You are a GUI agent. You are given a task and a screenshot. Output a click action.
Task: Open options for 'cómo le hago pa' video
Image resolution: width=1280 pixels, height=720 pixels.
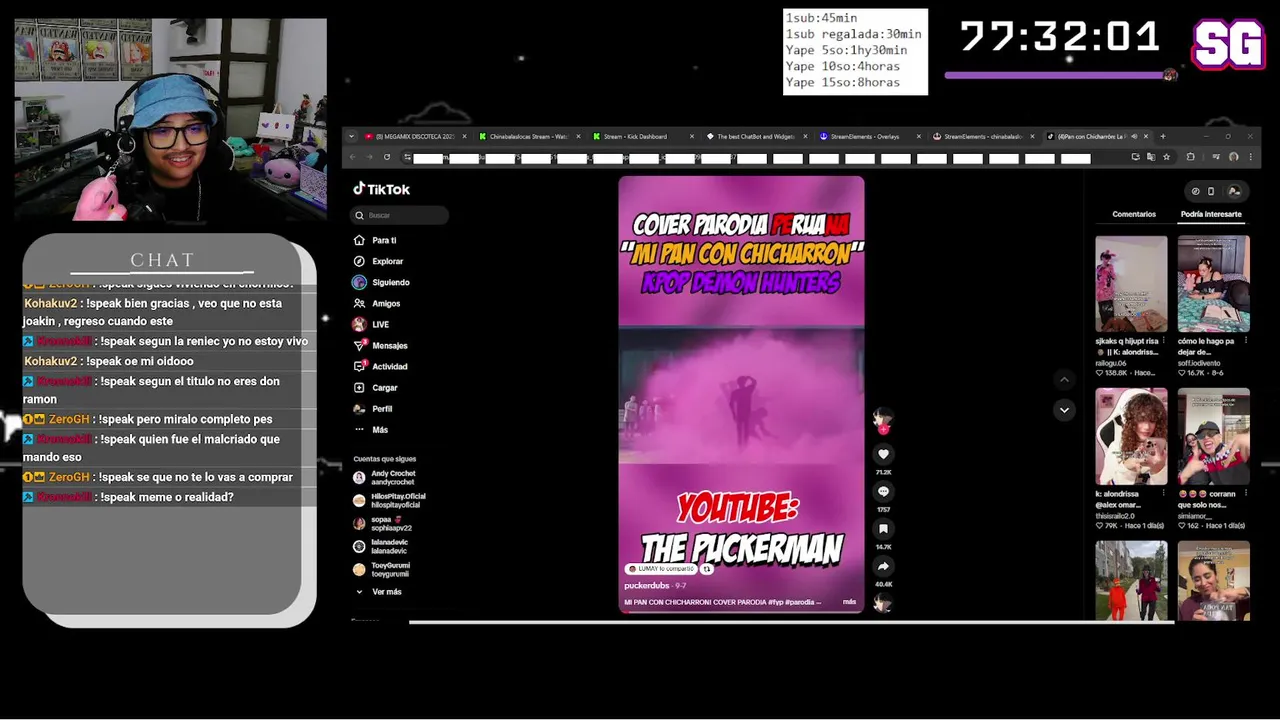pos(1245,342)
